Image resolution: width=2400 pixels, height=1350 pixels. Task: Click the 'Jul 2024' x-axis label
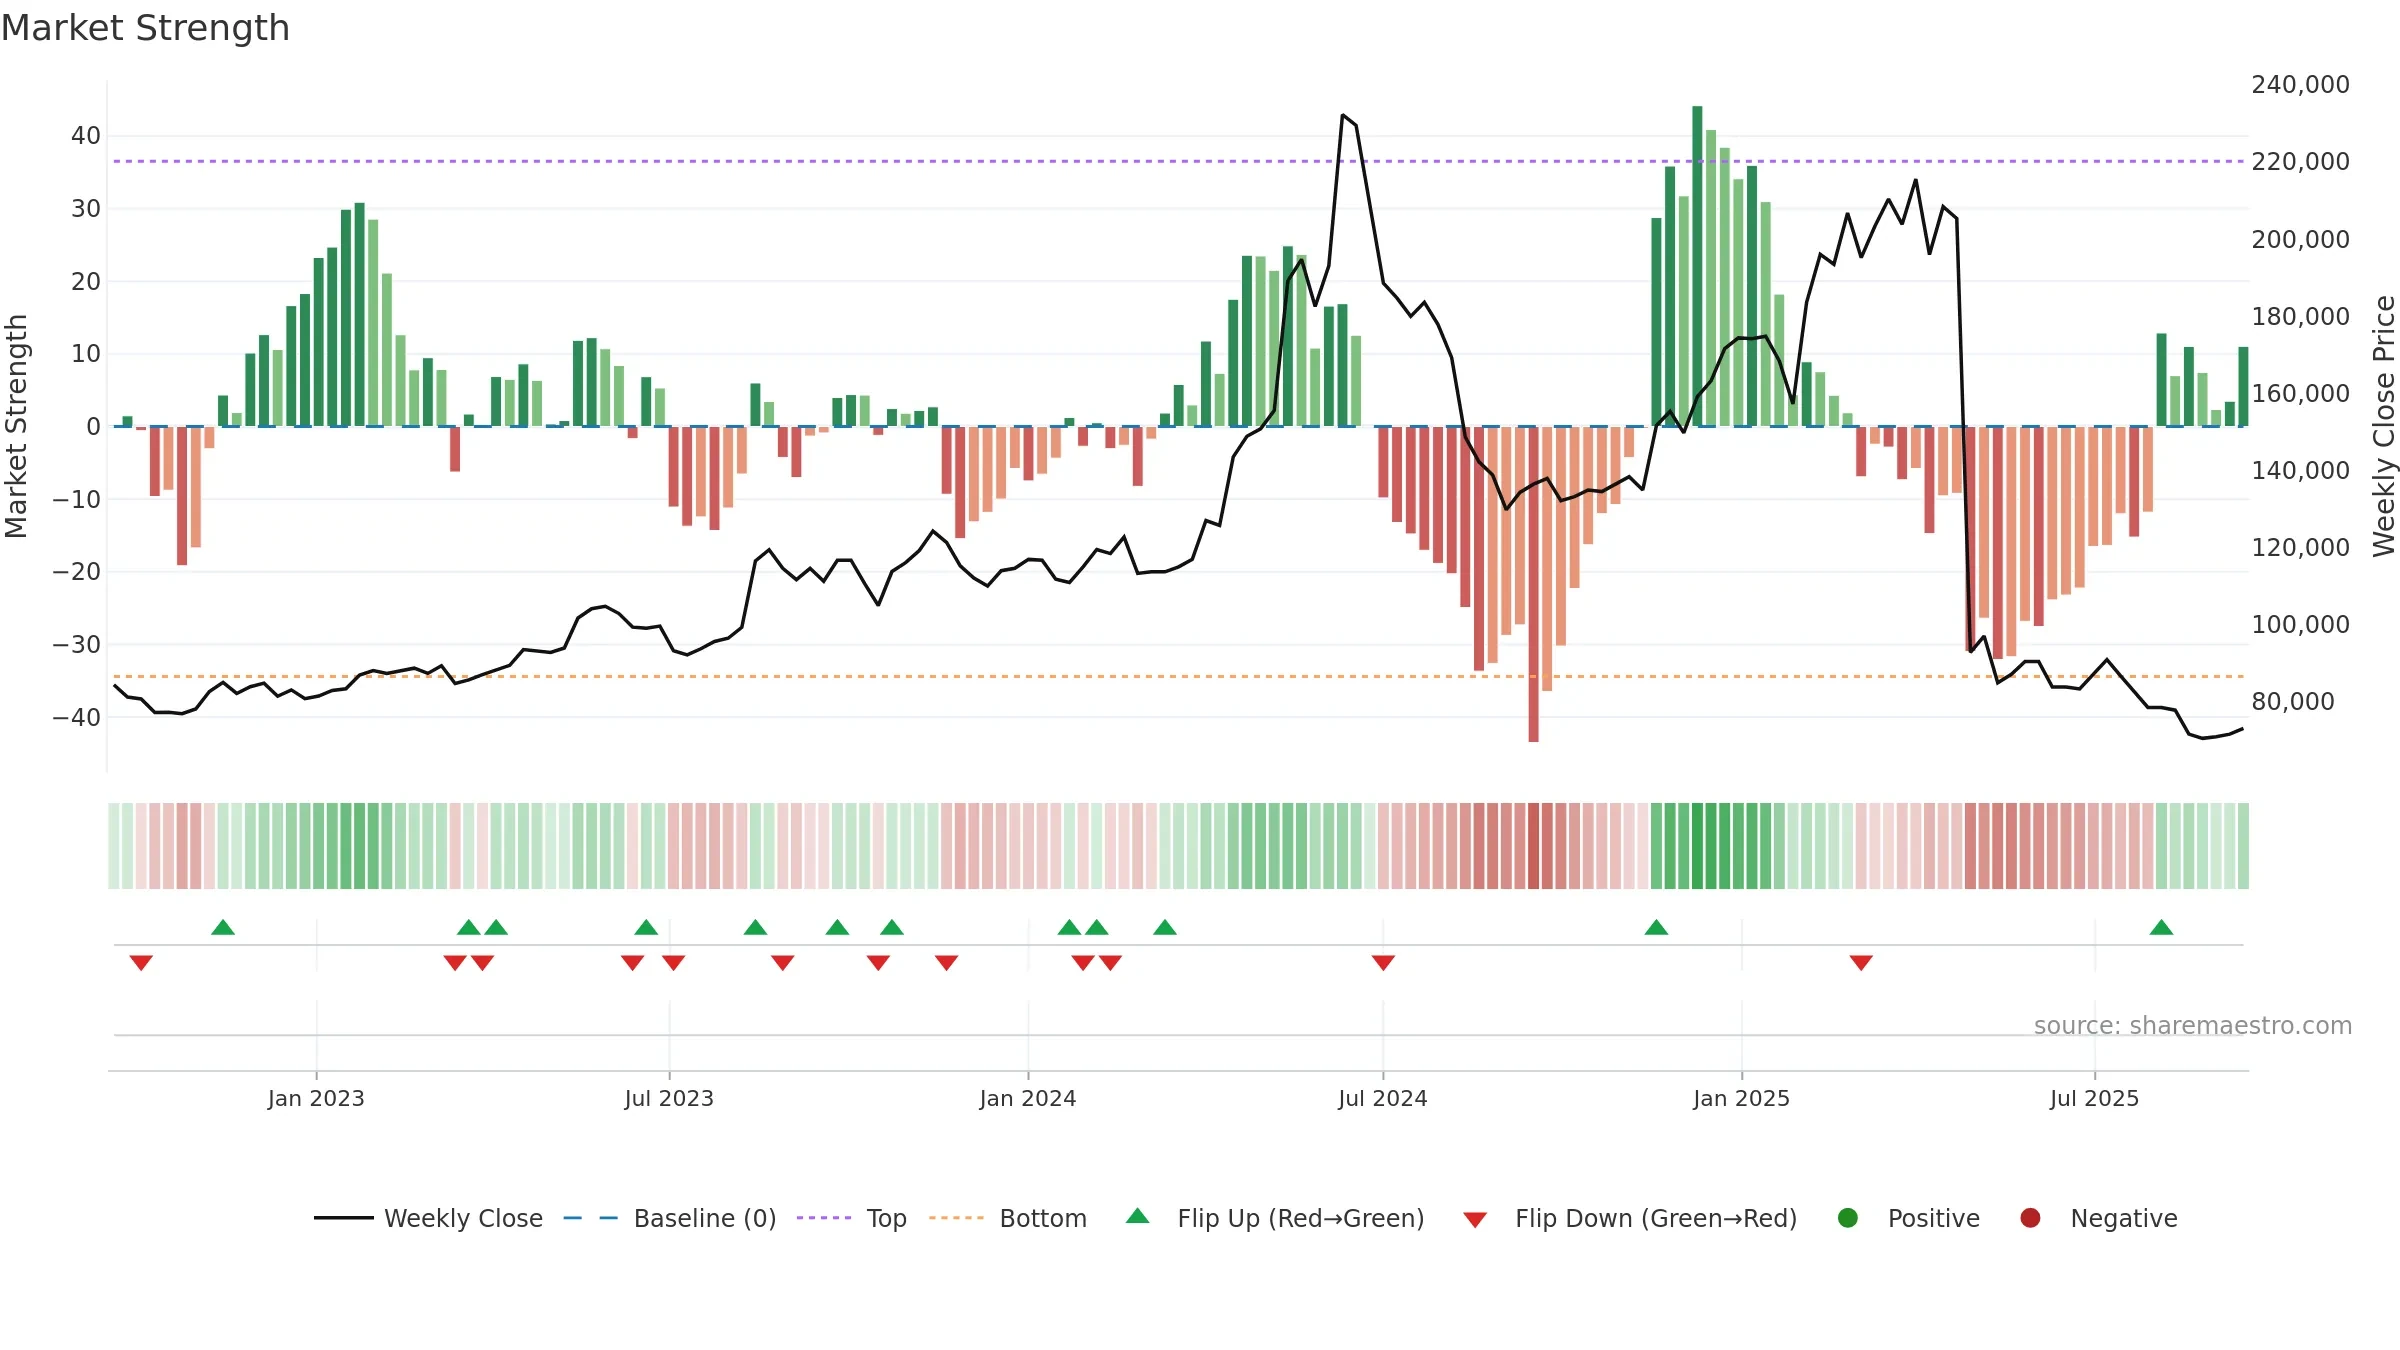pyautogui.click(x=1383, y=1098)
